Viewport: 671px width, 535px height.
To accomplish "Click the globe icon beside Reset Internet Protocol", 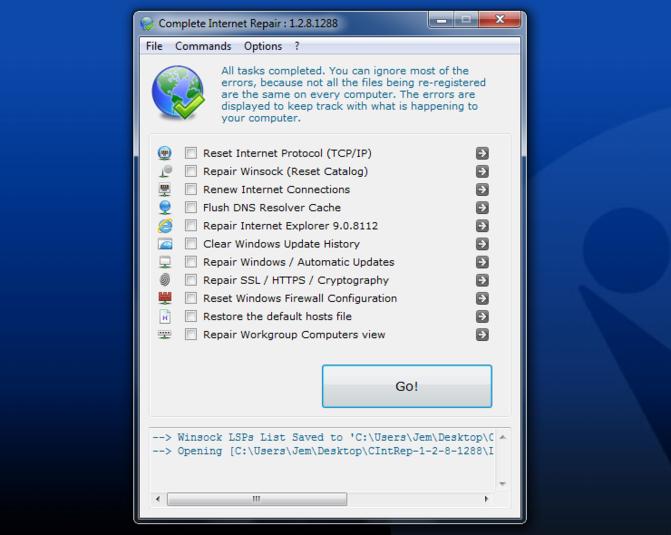I will click(165, 153).
